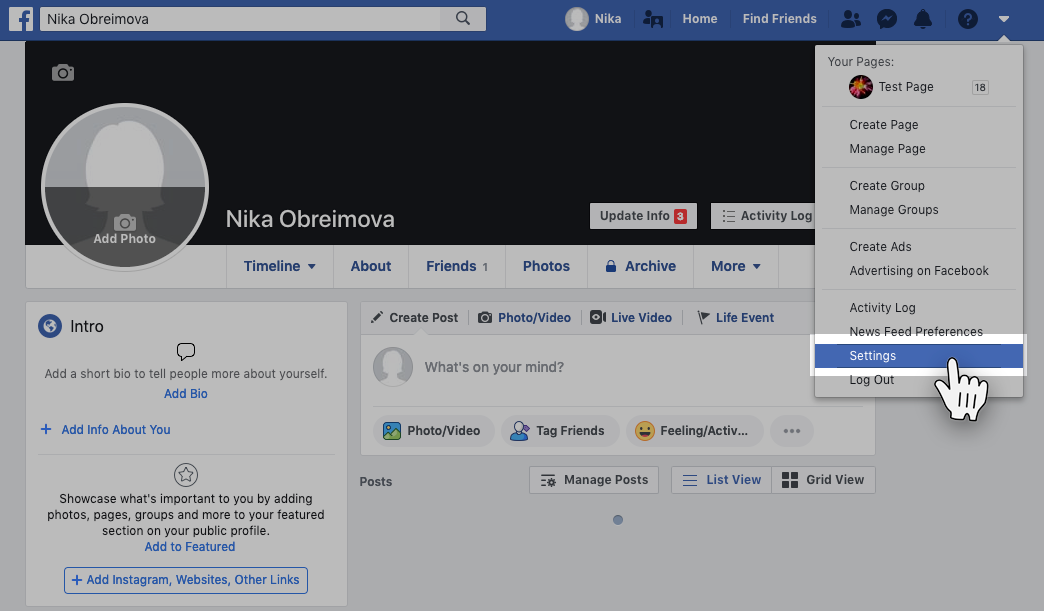Click the more options ellipsis in composer
The image size is (1044, 611).
tap(792, 431)
